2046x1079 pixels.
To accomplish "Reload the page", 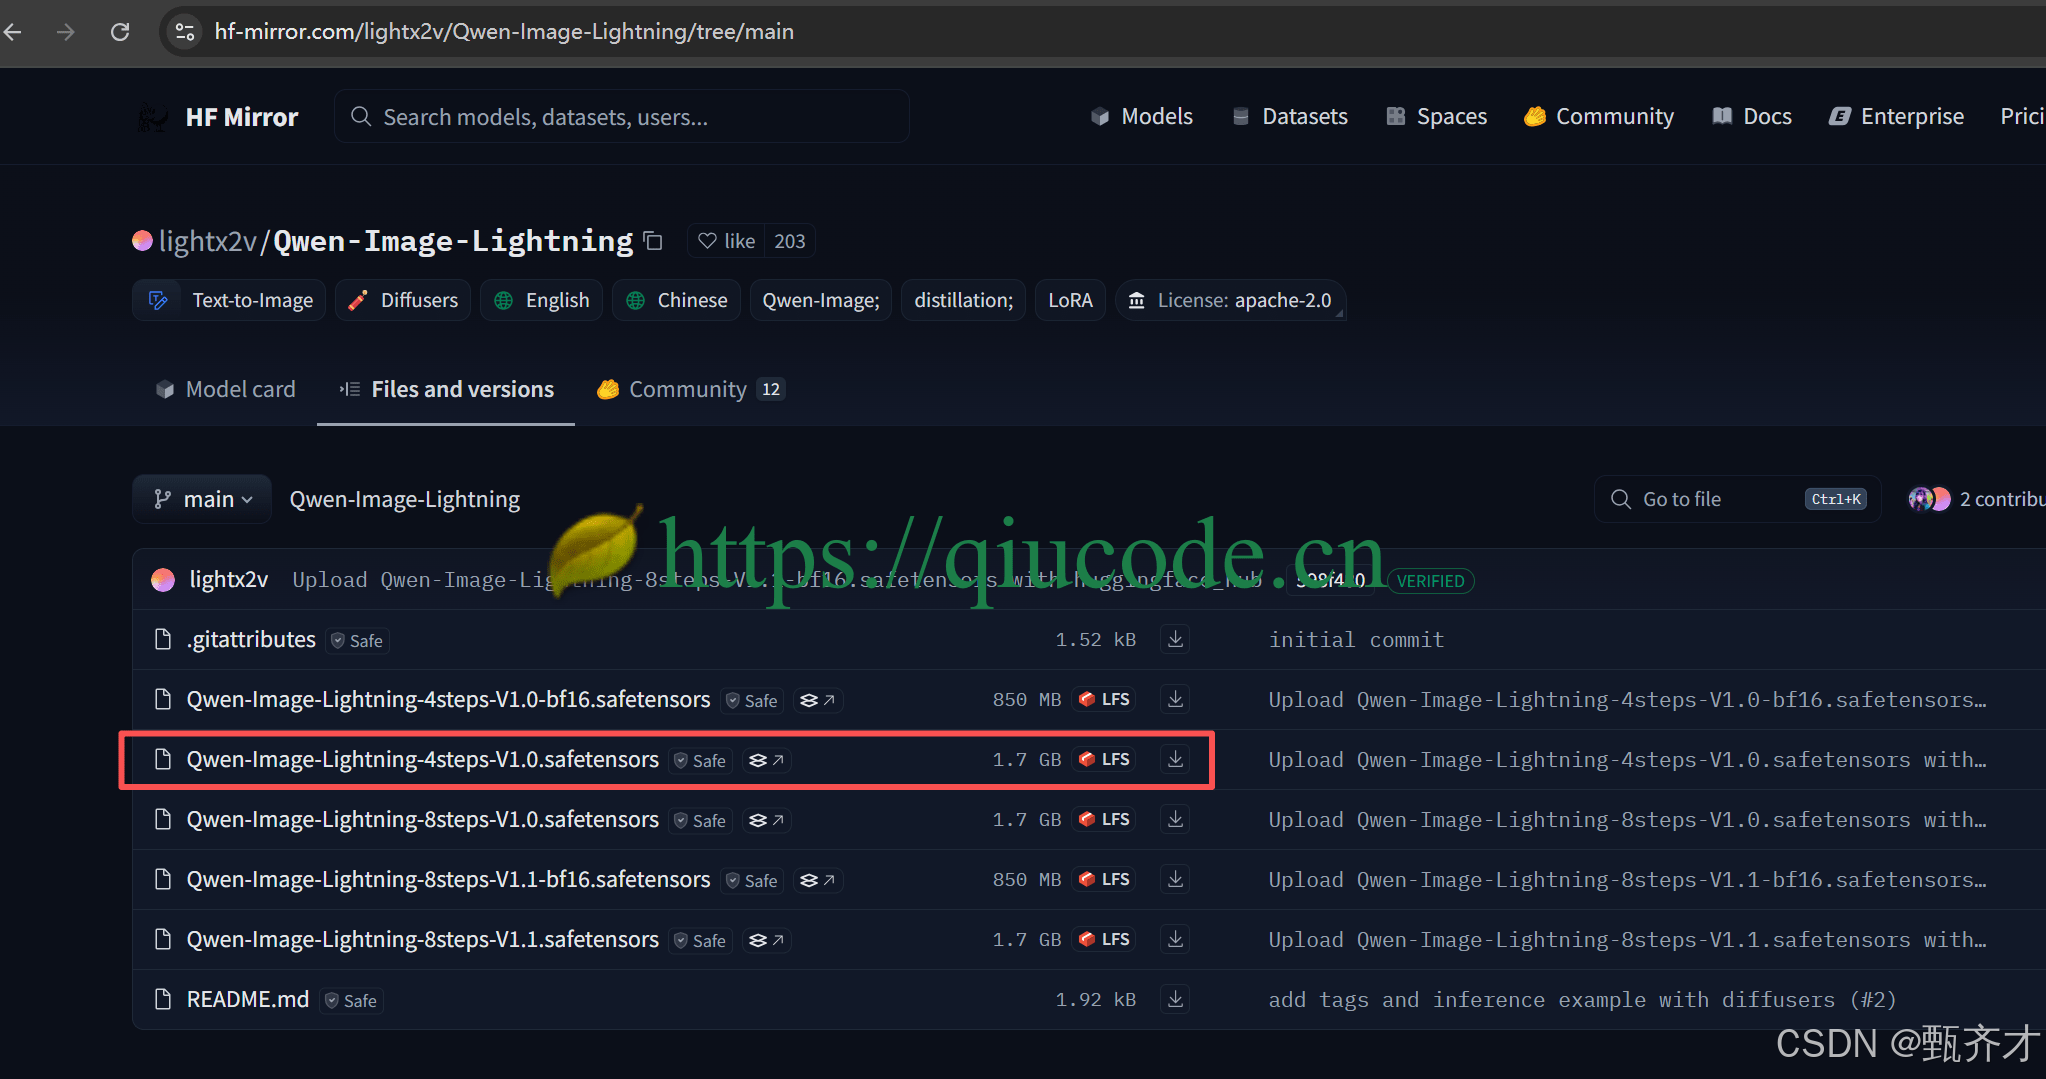I will (x=120, y=32).
